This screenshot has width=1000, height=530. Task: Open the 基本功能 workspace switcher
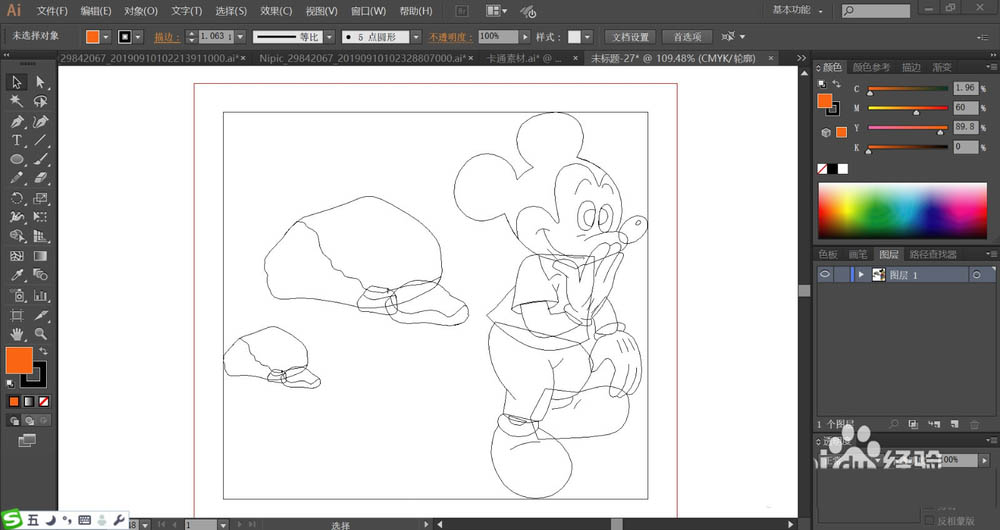pyautogui.click(x=798, y=10)
